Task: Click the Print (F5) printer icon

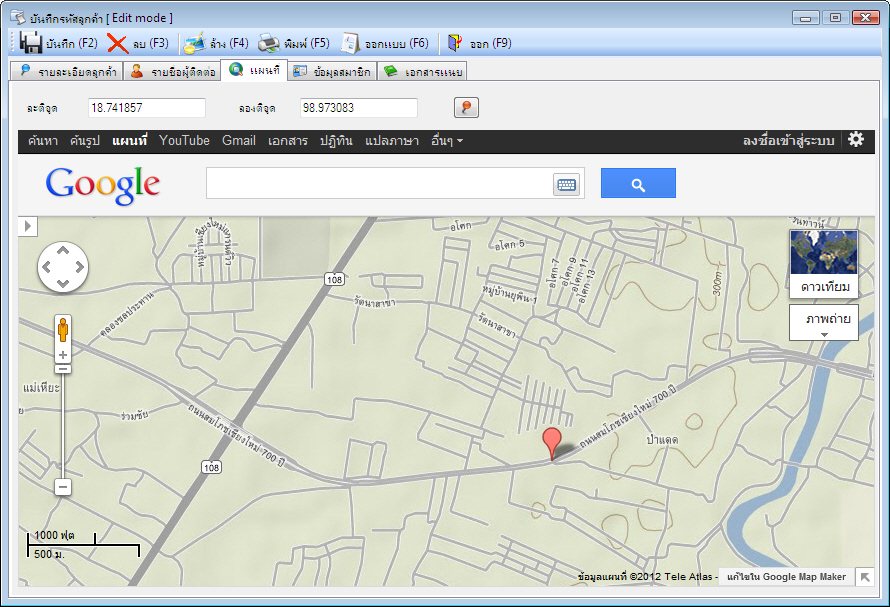Action: (x=269, y=44)
